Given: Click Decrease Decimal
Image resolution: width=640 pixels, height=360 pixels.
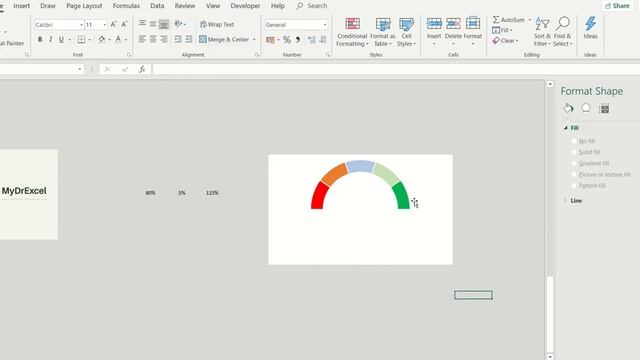Looking at the screenshot, I should (x=323, y=40).
